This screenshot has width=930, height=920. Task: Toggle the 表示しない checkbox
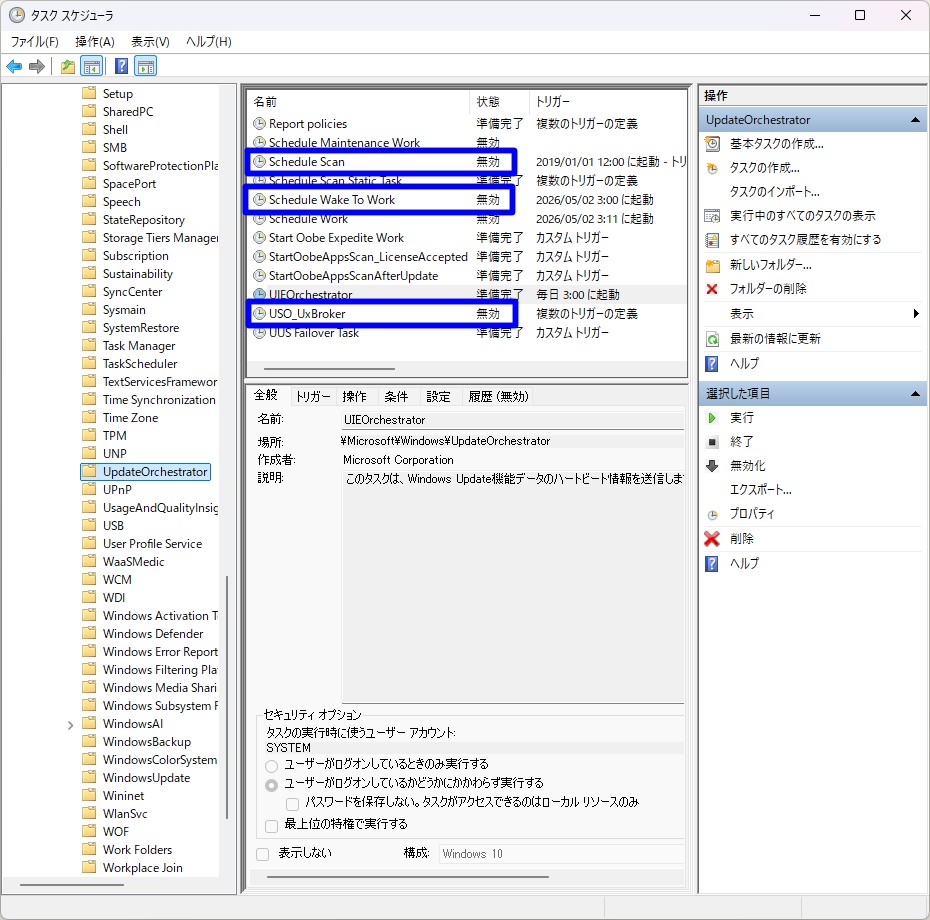[262, 854]
